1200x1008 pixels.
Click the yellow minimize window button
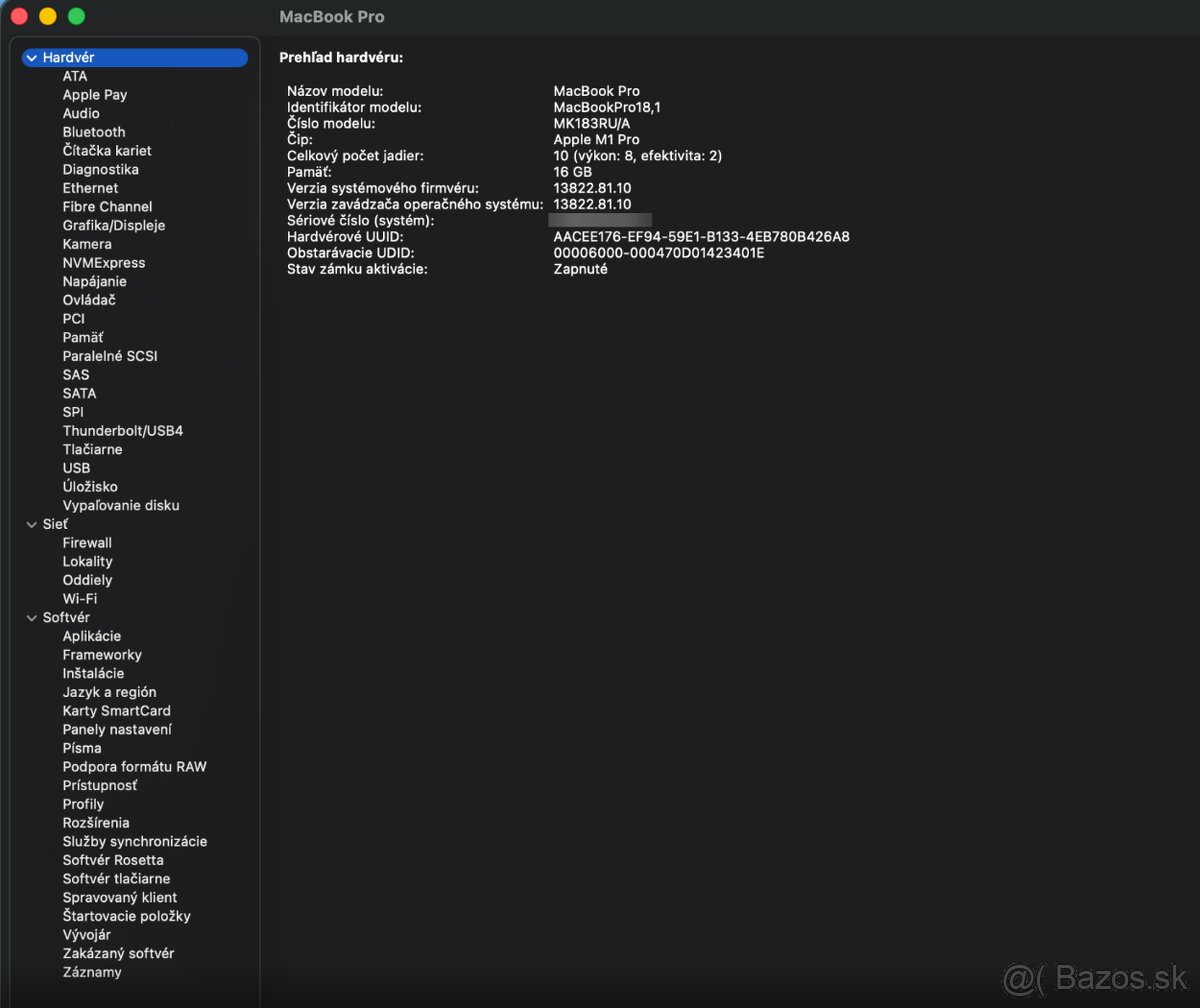pyautogui.click(x=47, y=16)
